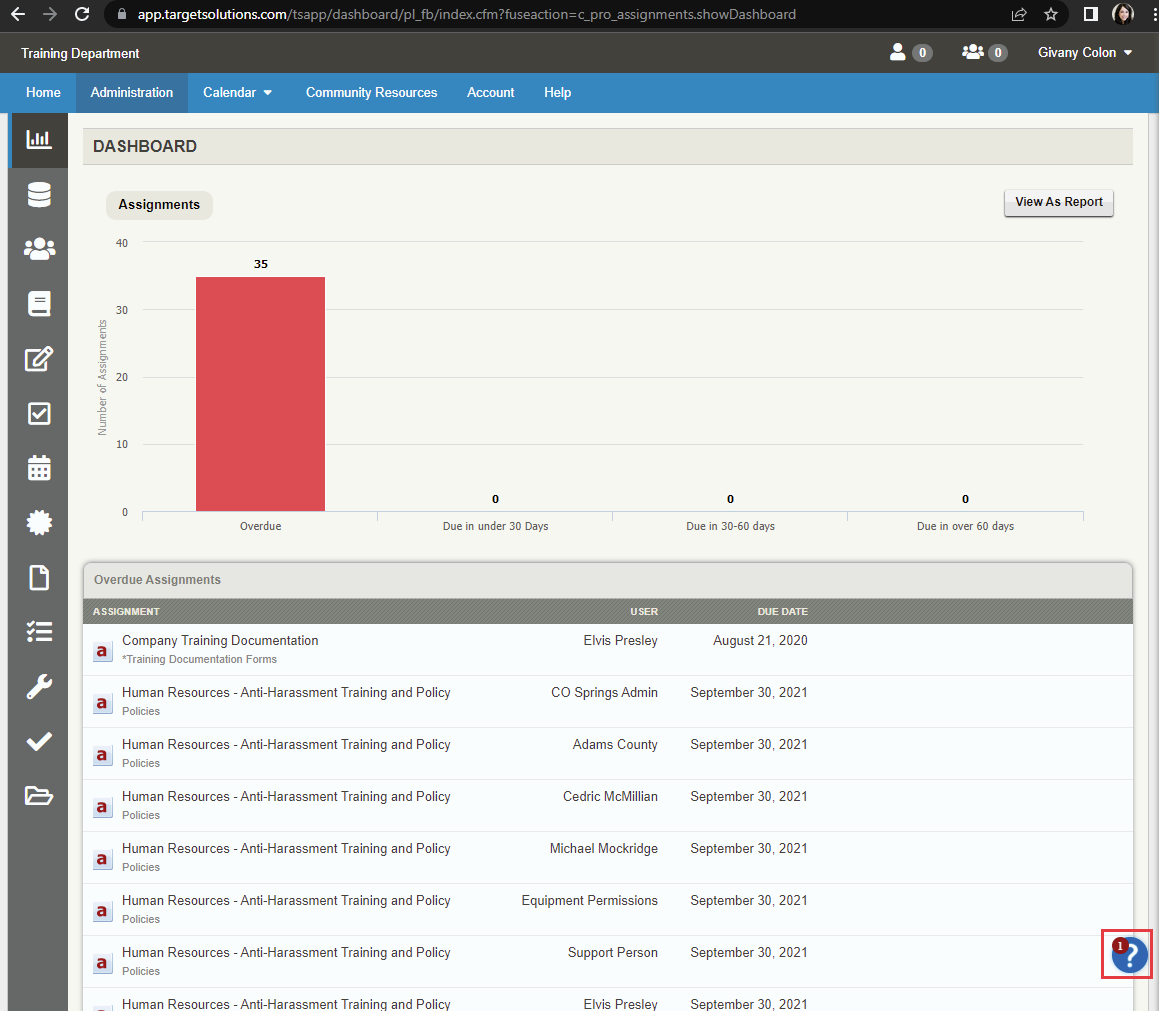Viewport: 1159px width, 1011px height.
Task: Click the red Overdue bar showing 35
Action: click(260, 393)
